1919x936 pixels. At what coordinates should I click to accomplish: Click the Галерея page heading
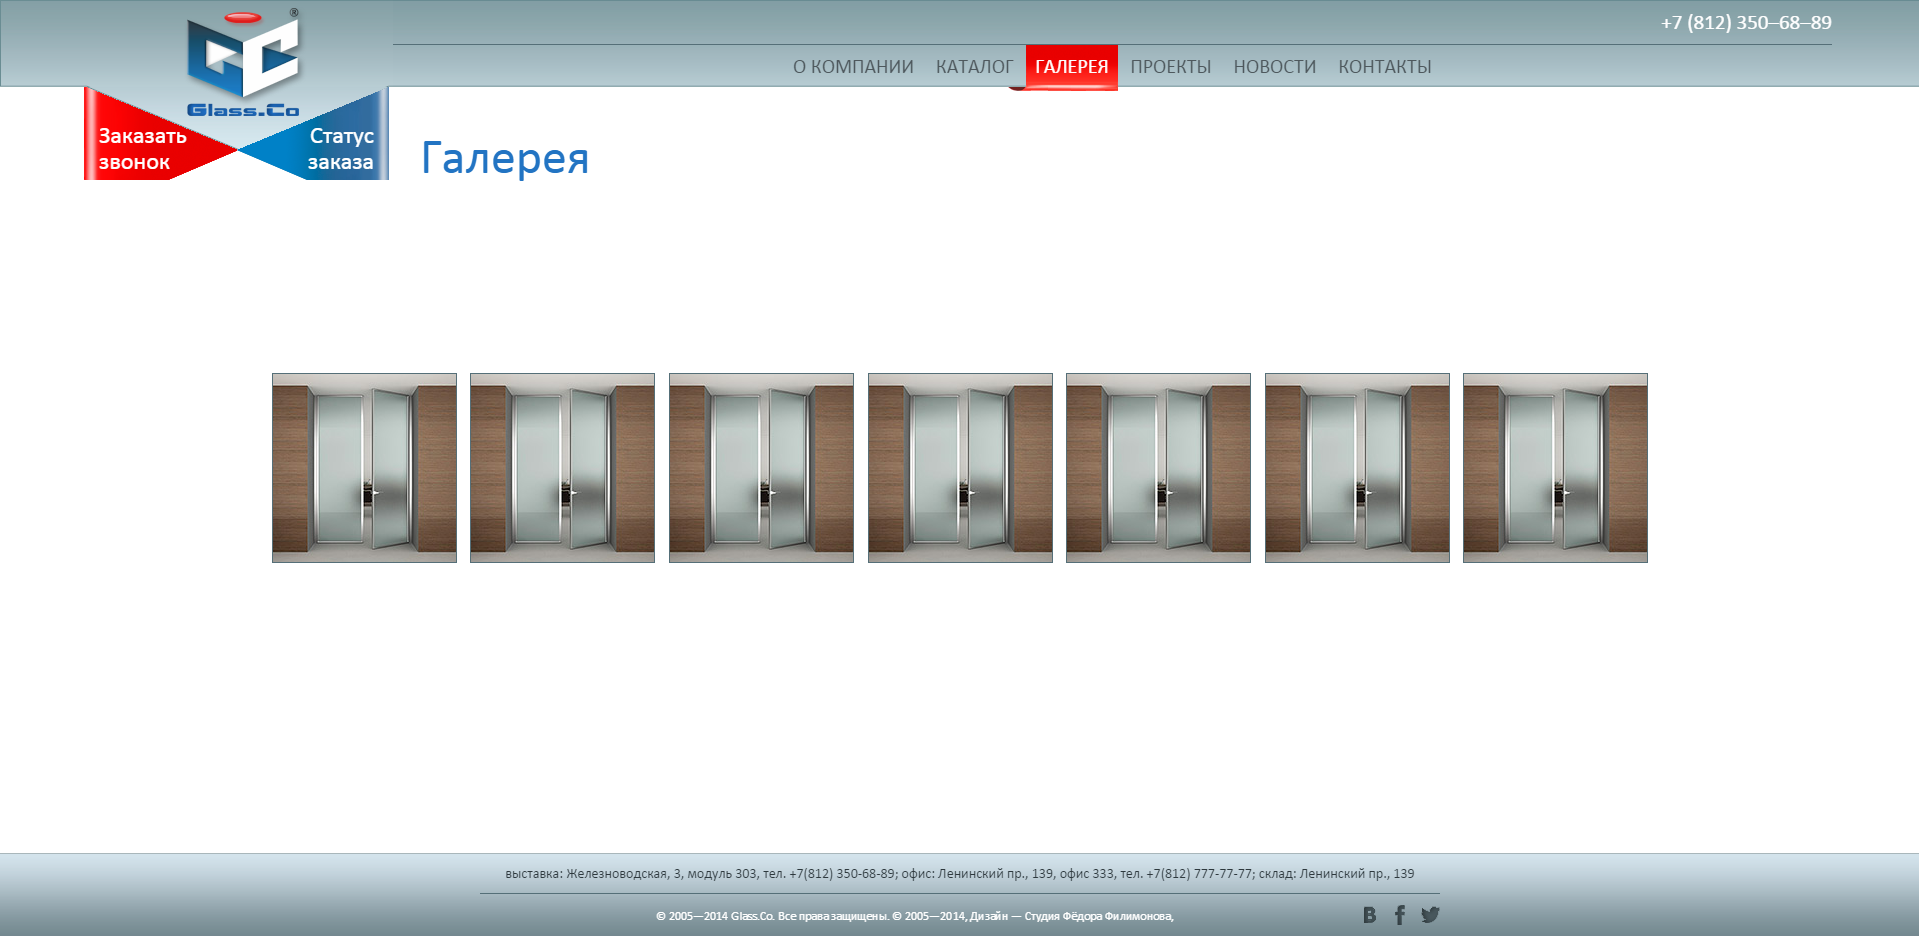click(x=505, y=158)
